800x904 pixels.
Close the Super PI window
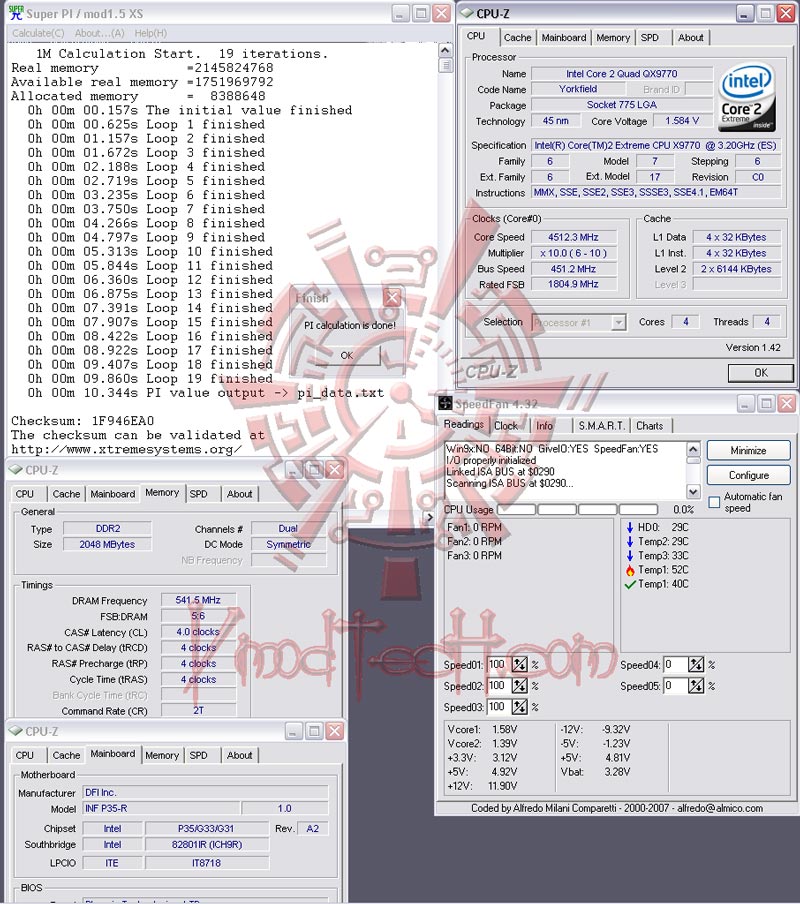click(441, 13)
